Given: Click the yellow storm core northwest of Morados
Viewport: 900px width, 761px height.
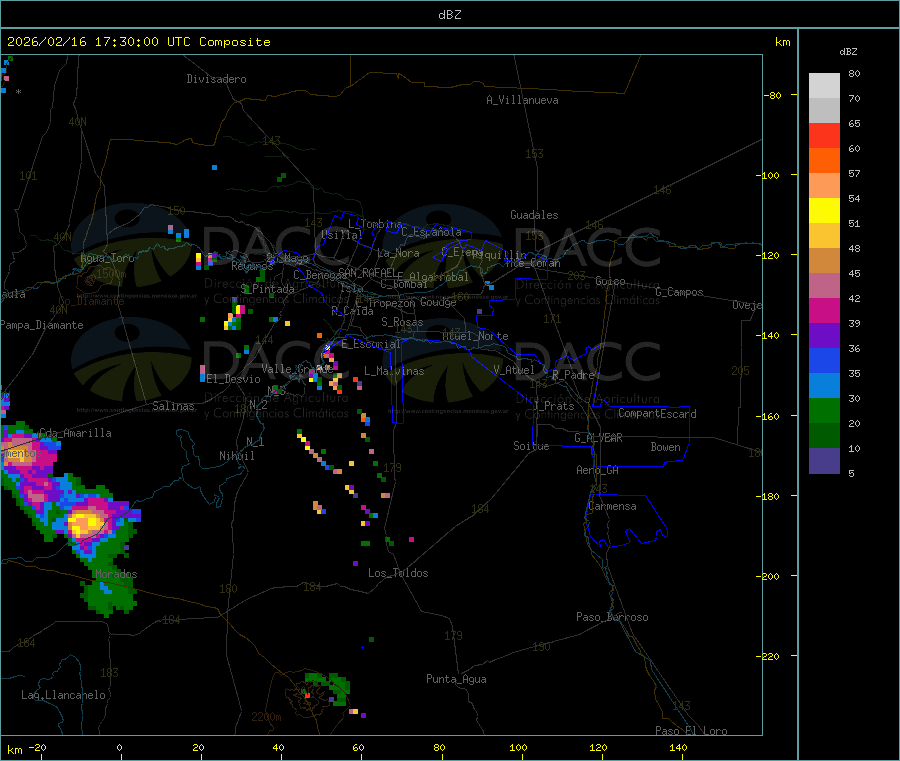Looking at the screenshot, I should pos(84,524).
